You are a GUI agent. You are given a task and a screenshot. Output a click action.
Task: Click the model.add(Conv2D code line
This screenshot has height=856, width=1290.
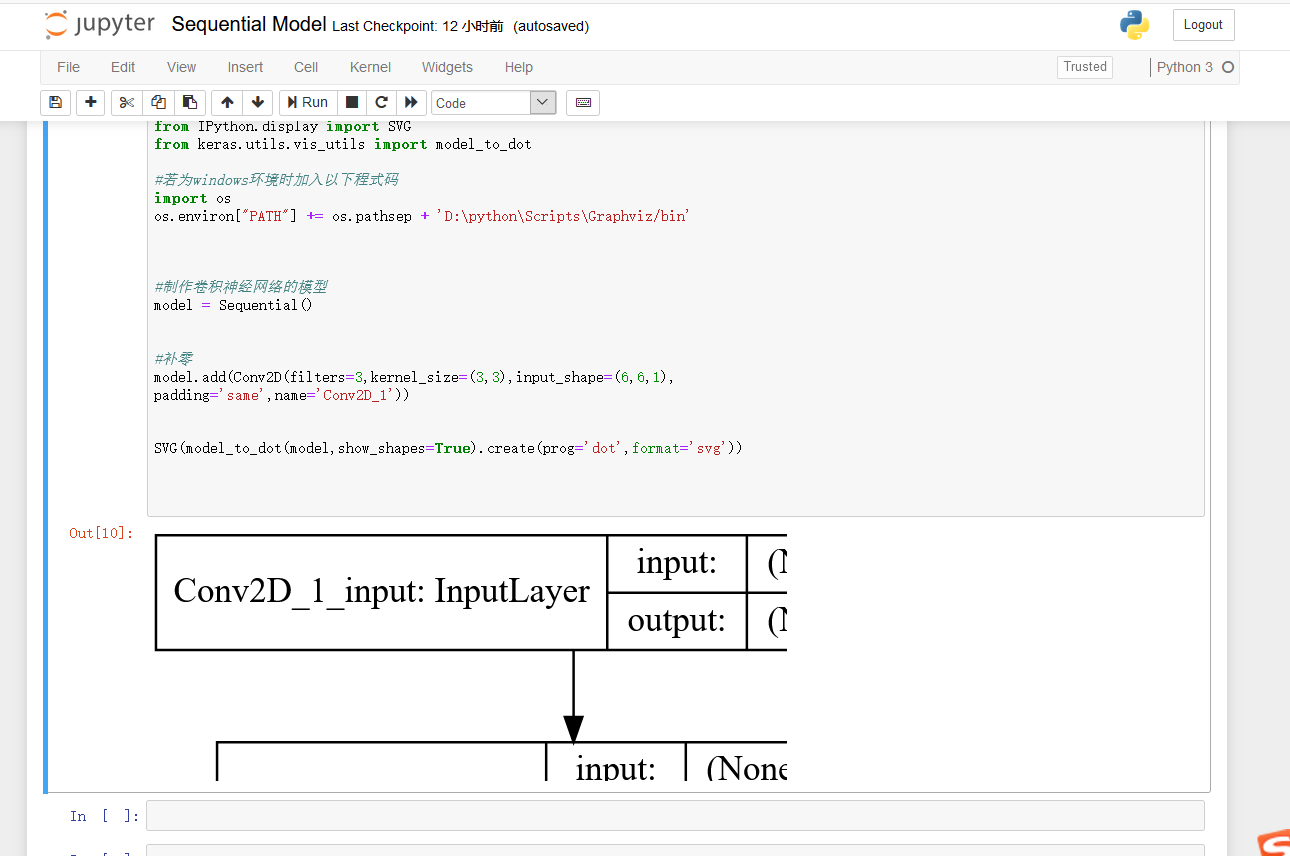point(414,377)
